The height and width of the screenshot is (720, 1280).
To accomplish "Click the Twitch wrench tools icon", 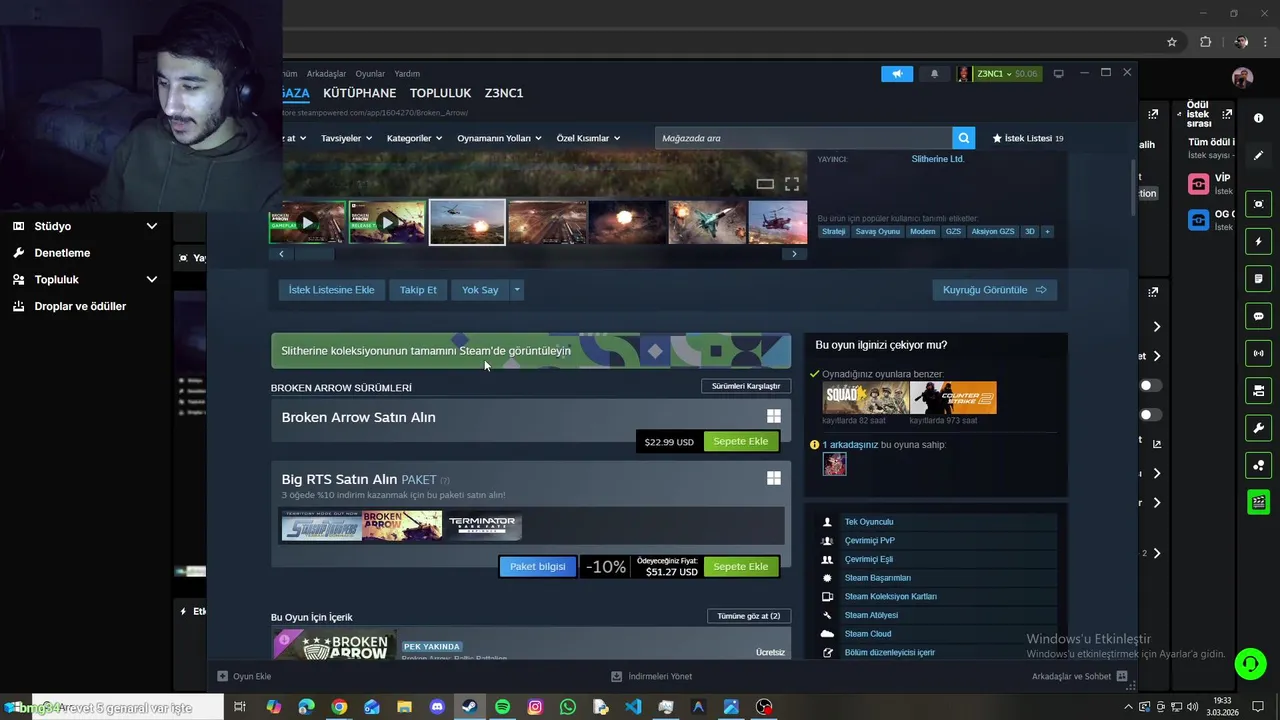I will (x=1259, y=428).
